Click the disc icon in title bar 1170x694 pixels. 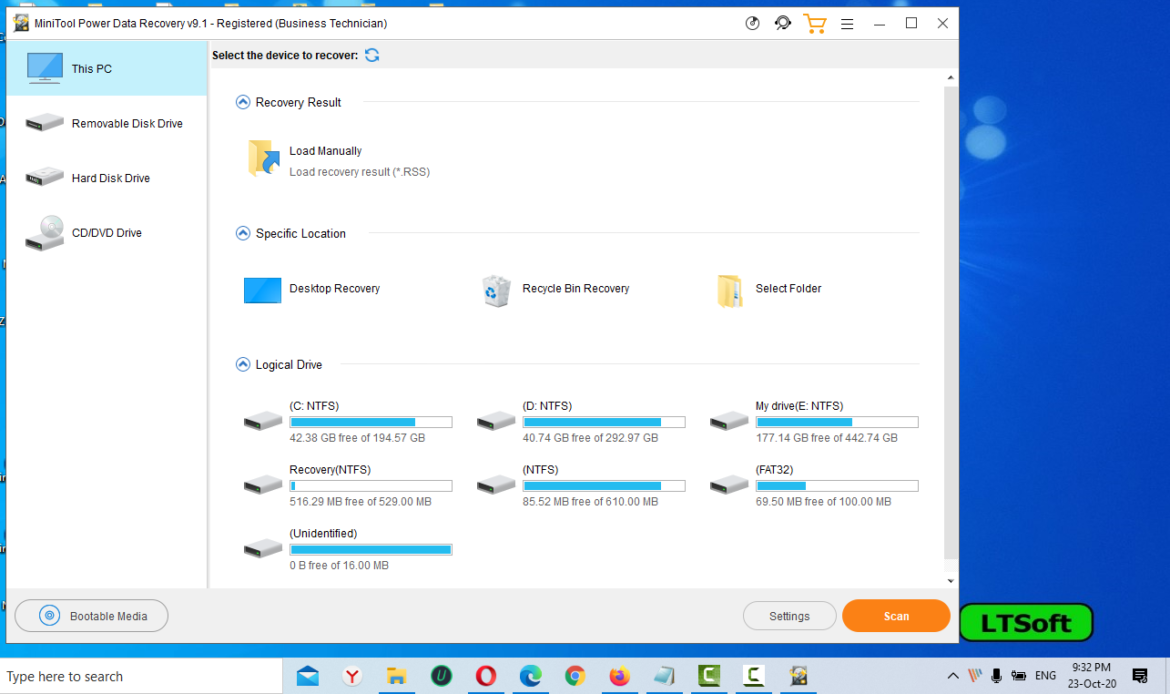point(753,23)
